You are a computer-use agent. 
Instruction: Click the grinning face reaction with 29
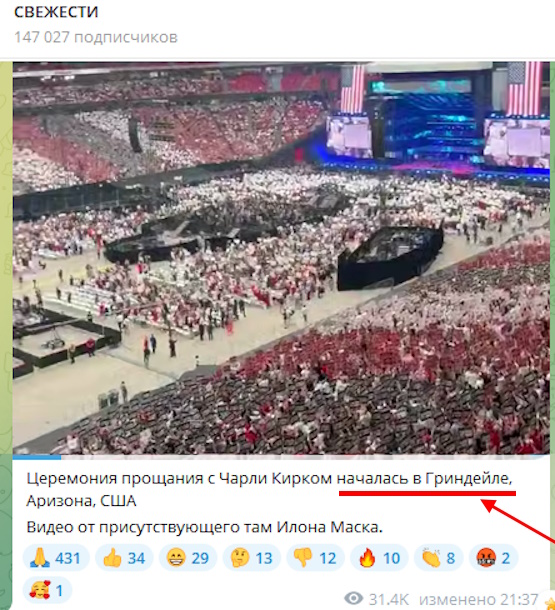(x=188, y=558)
